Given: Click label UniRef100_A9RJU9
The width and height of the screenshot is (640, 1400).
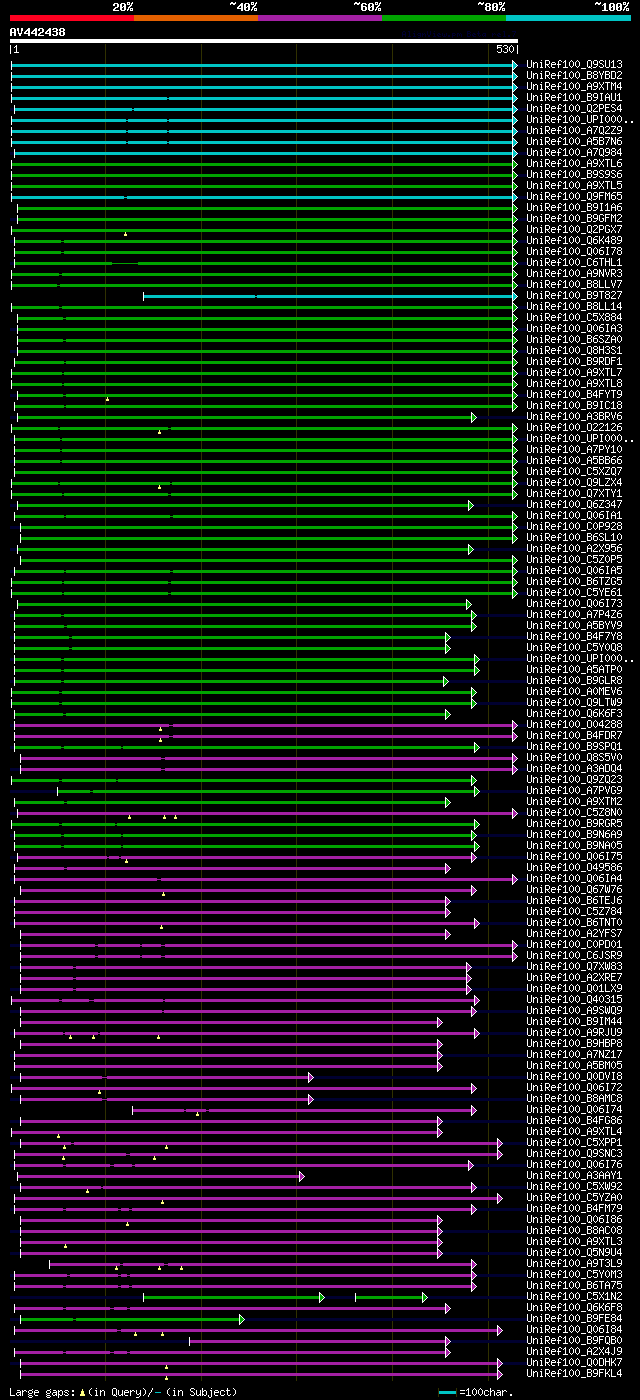Looking at the screenshot, I should 574,1032.
